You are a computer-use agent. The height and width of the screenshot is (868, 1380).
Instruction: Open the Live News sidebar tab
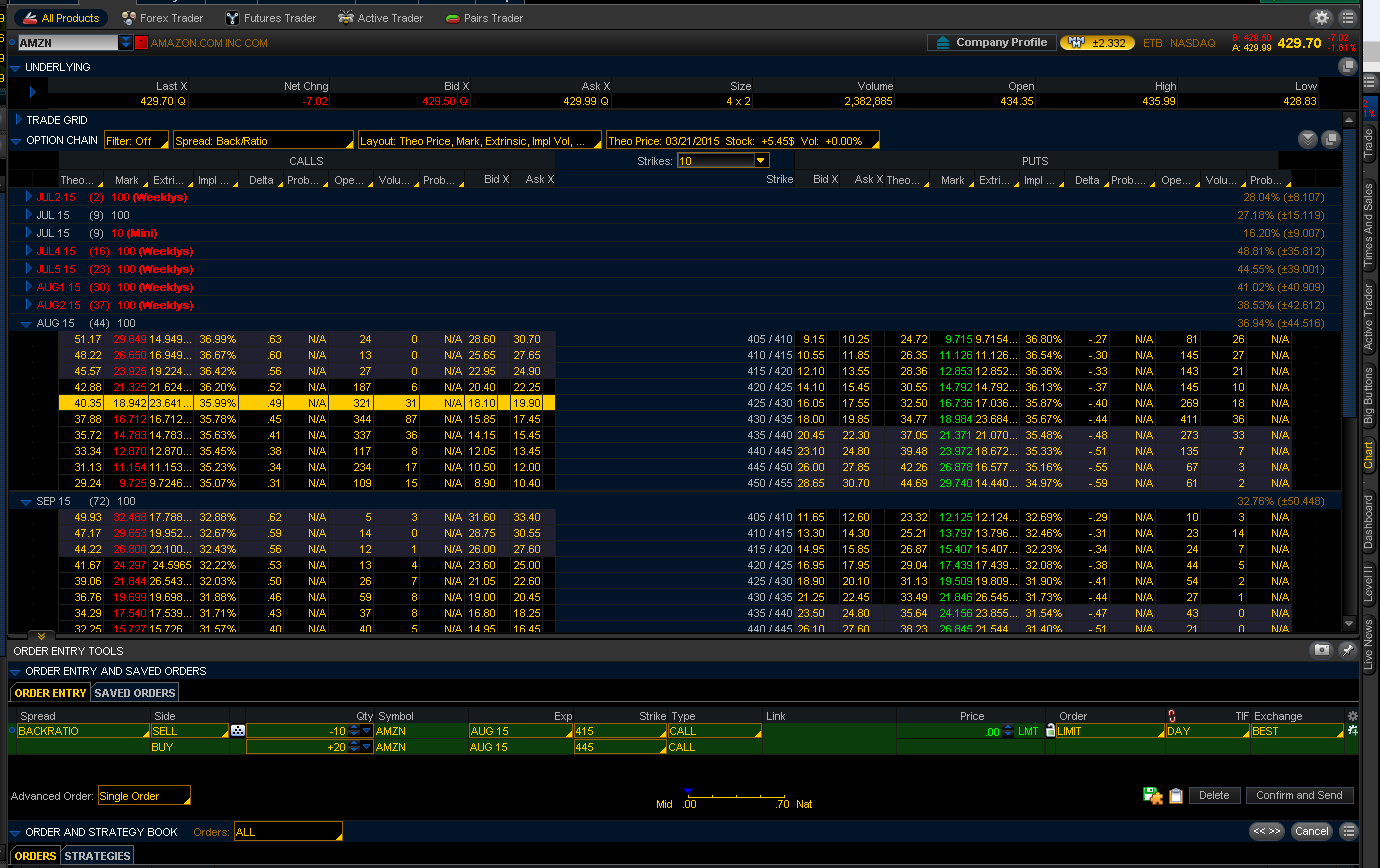point(1369,644)
